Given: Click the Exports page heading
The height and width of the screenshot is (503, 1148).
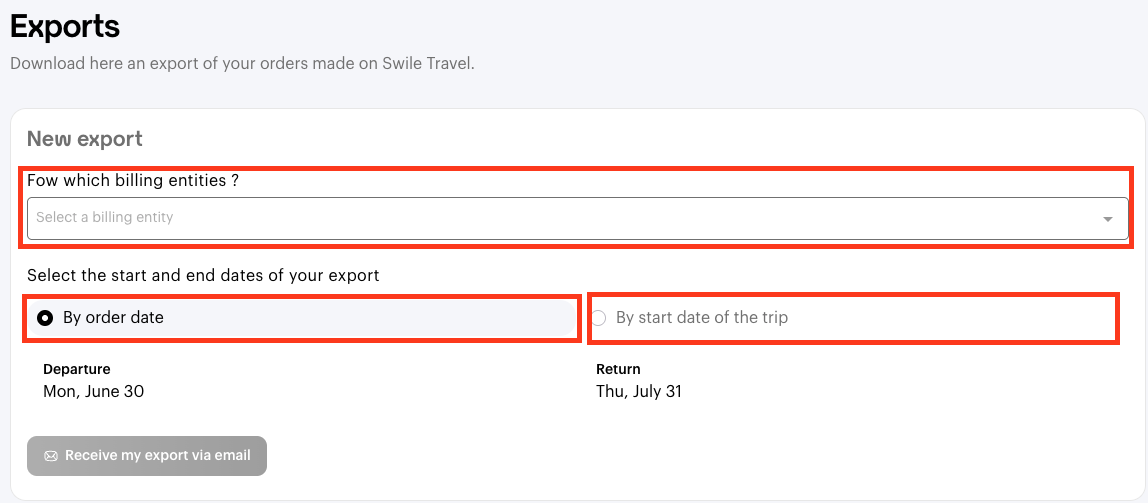Looking at the screenshot, I should click(65, 26).
